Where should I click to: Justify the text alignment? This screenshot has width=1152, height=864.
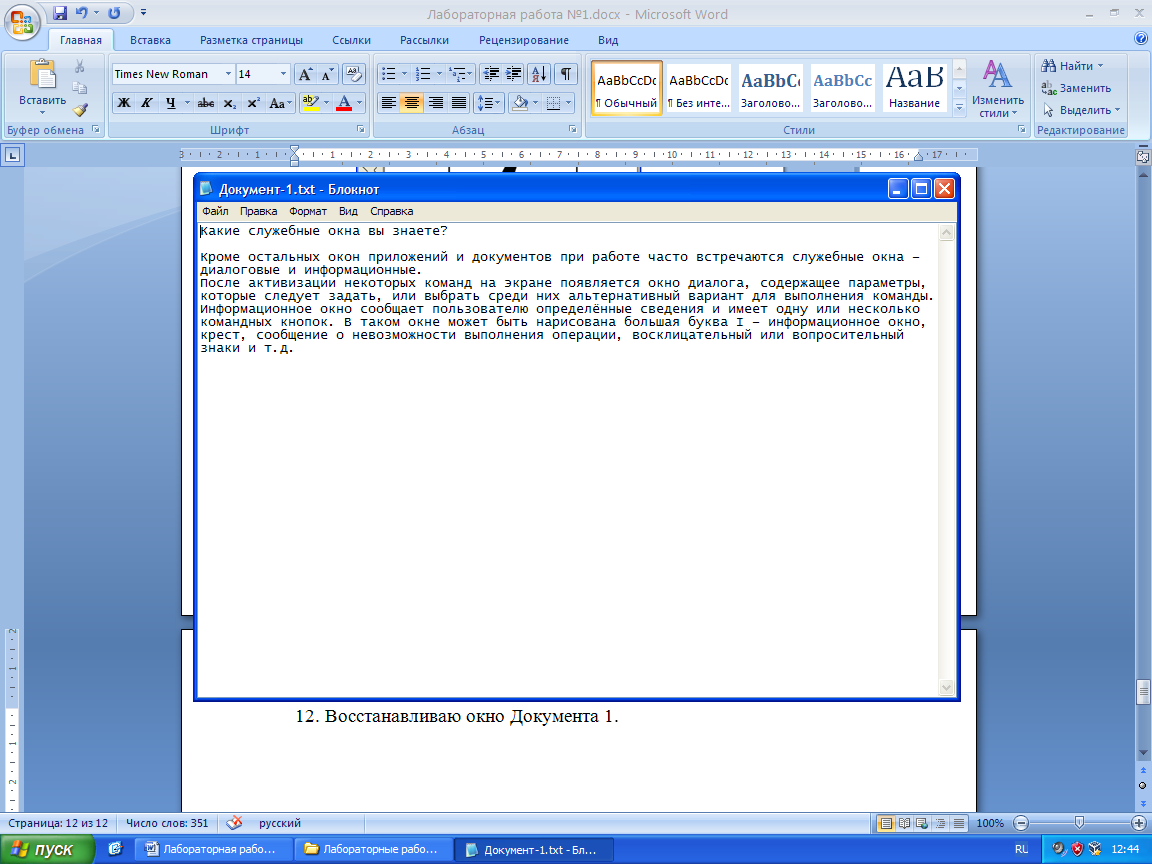tap(458, 103)
